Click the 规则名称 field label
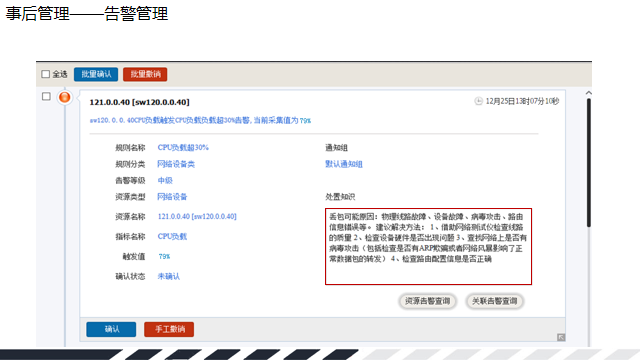This screenshot has width=640, height=360. pyautogui.click(x=130, y=148)
